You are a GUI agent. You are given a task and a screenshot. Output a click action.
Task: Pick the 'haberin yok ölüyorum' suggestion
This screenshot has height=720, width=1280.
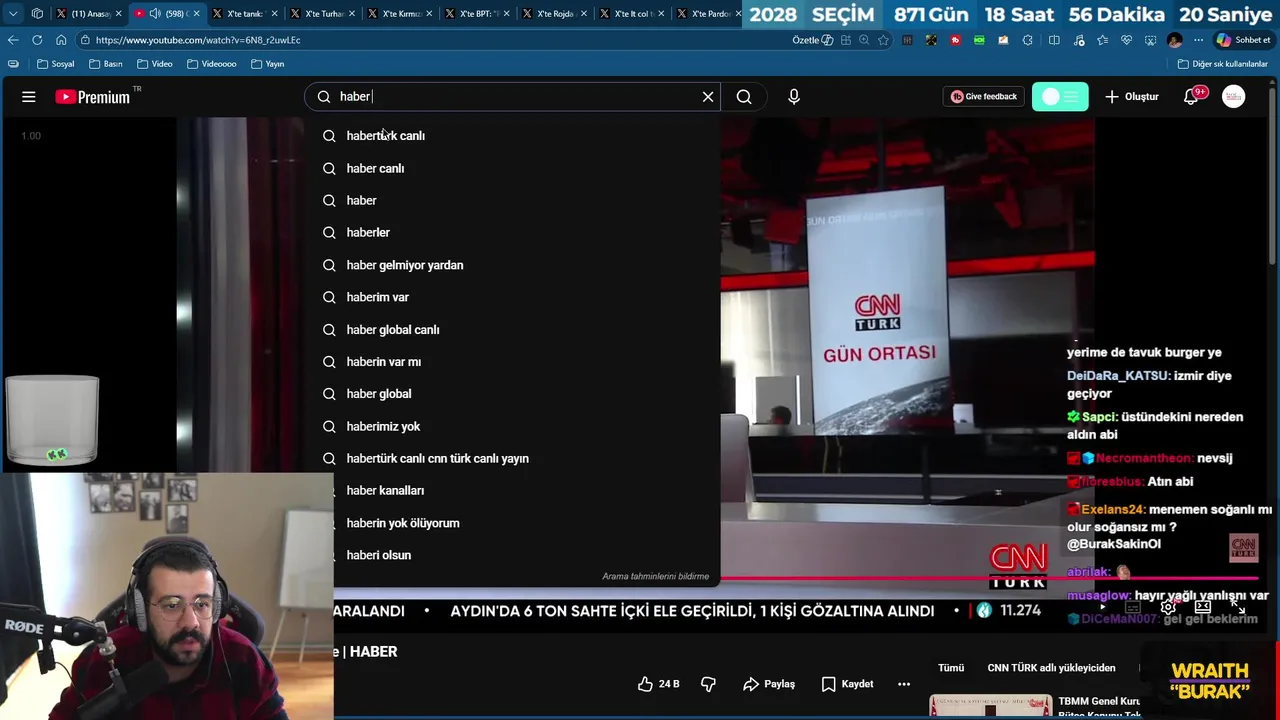527,523
